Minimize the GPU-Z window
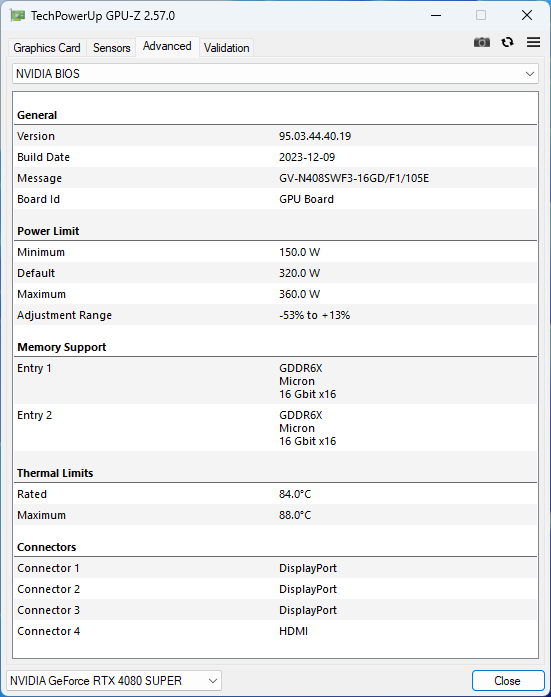This screenshot has height=697, width=551. [x=436, y=16]
